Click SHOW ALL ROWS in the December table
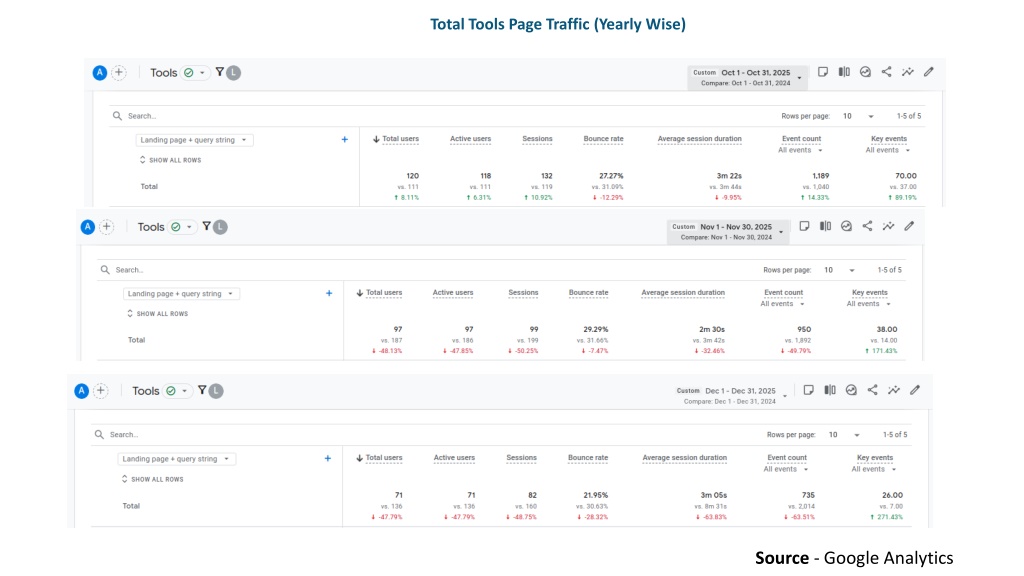The height and width of the screenshot is (576, 1024). pos(152,479)
